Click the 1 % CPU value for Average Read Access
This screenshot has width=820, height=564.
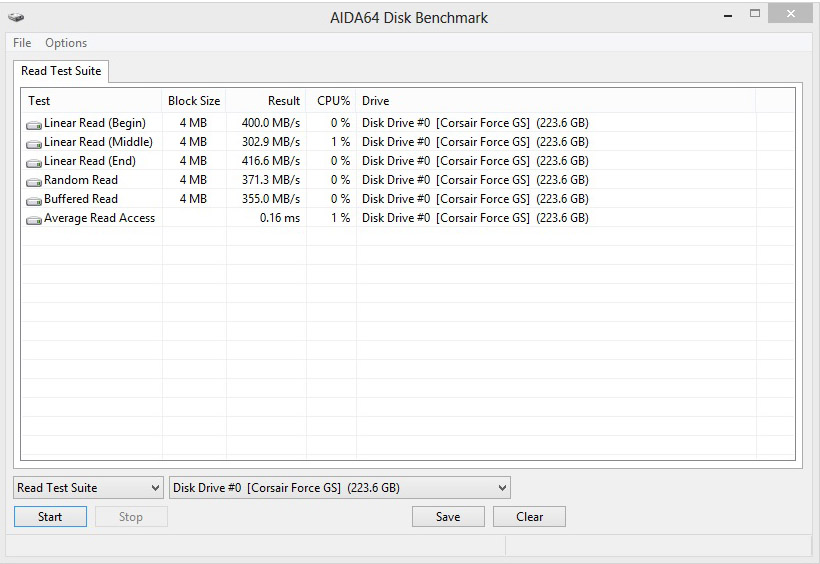pos(340,218)
